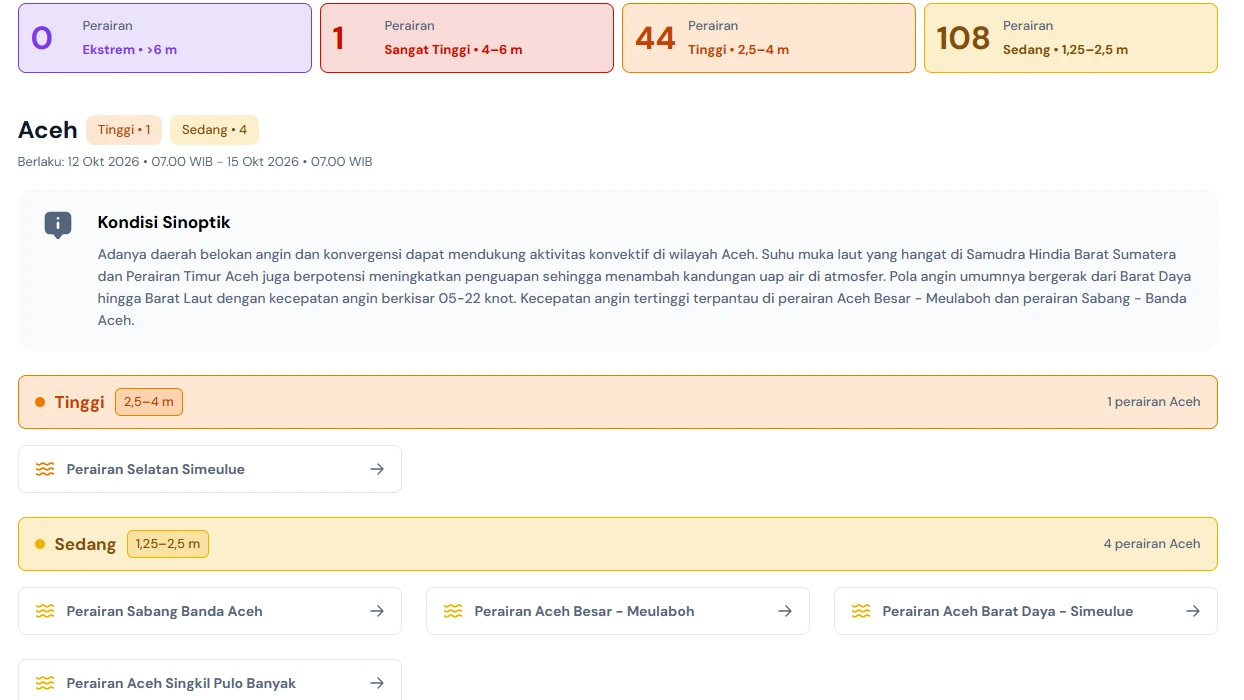Select the Sangat Tinggi 4–6 m summary card

tap(467, 38)
